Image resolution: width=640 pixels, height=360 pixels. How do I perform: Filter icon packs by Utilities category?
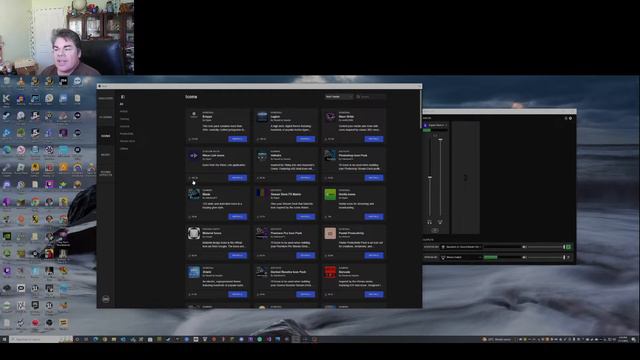(124, 149)
